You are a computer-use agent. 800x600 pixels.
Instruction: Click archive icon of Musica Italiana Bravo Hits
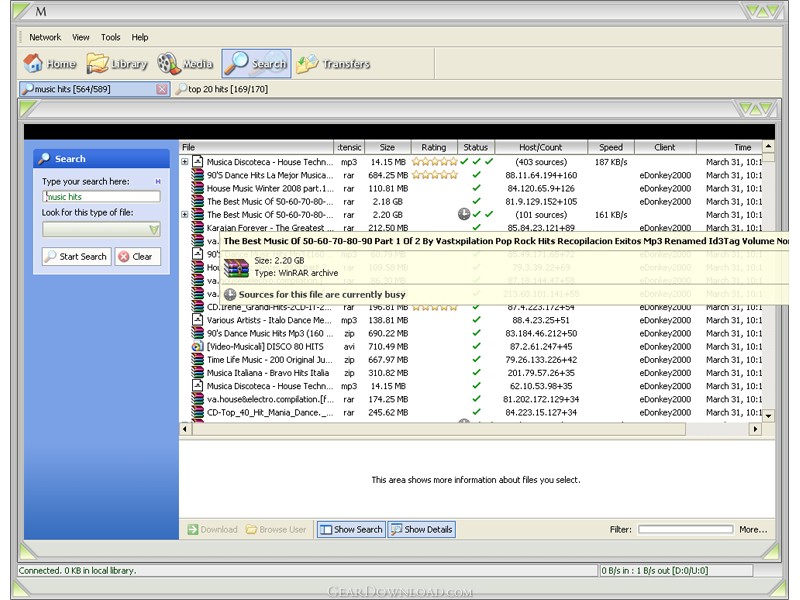tap(197, 373)
